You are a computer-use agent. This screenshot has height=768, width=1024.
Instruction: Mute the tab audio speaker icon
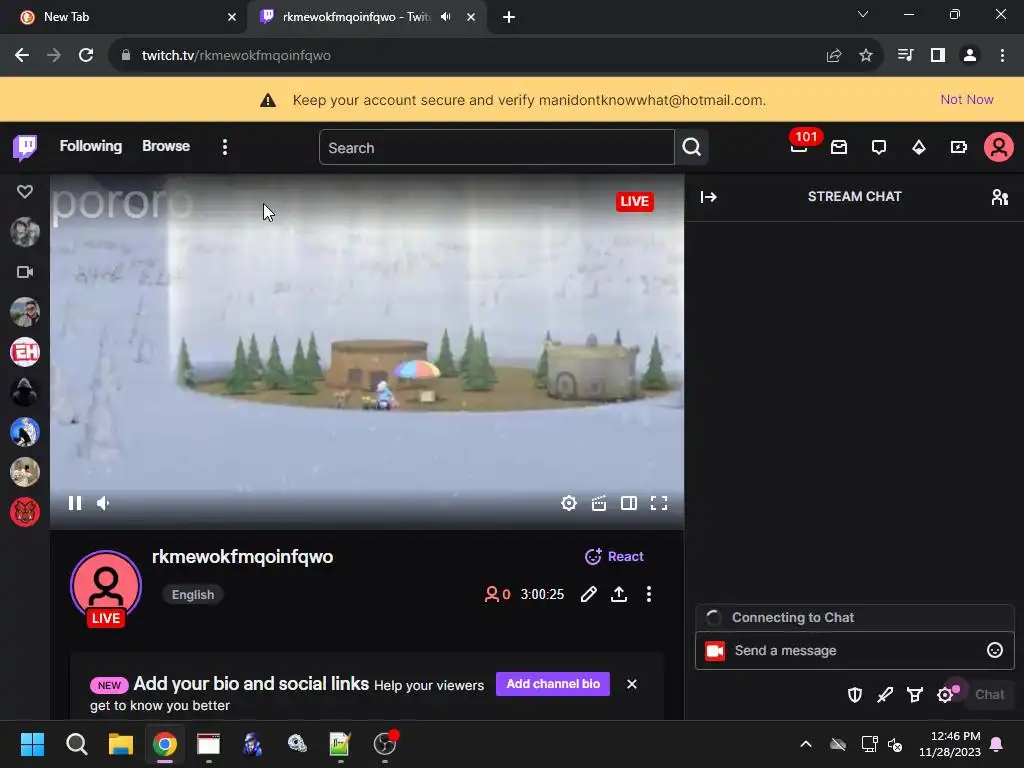[x=445, y=17]
